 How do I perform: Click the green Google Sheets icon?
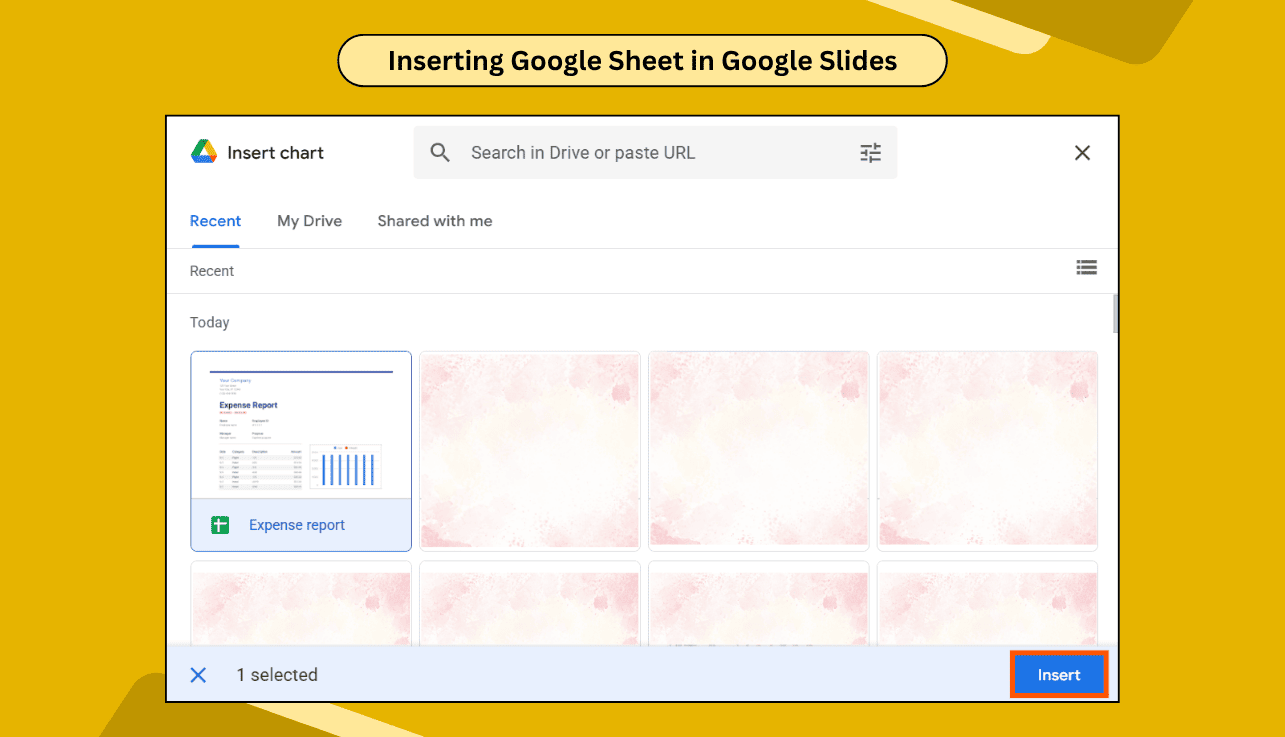point(219,524)
